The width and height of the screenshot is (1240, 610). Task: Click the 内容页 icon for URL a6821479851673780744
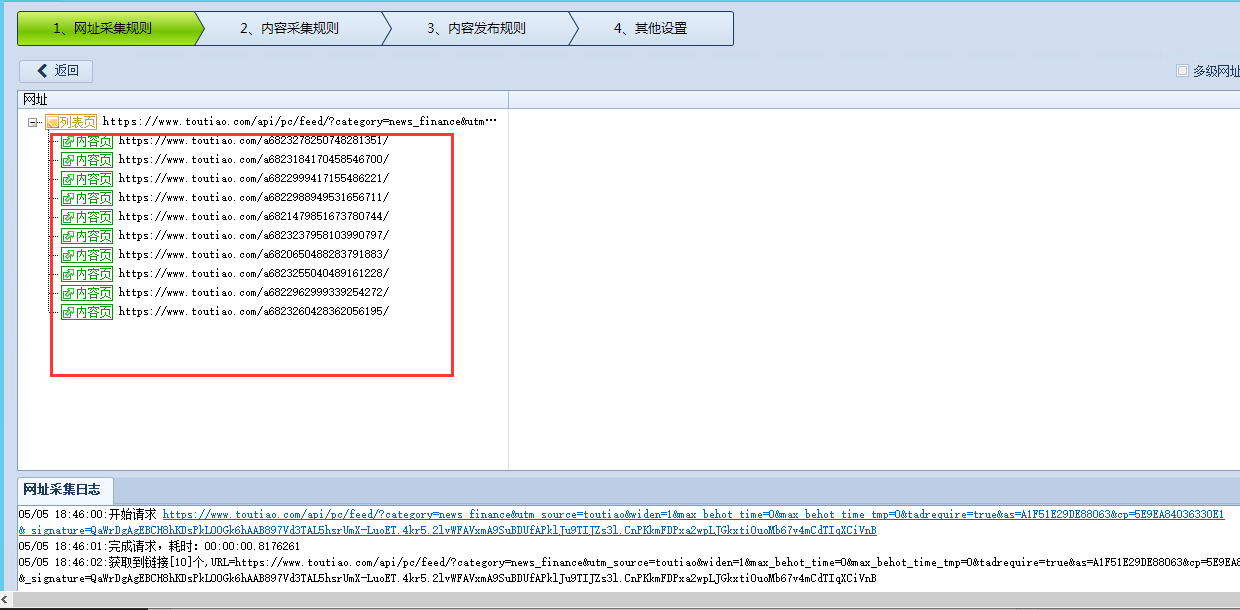pyautogui.click(x=87, y=217)
